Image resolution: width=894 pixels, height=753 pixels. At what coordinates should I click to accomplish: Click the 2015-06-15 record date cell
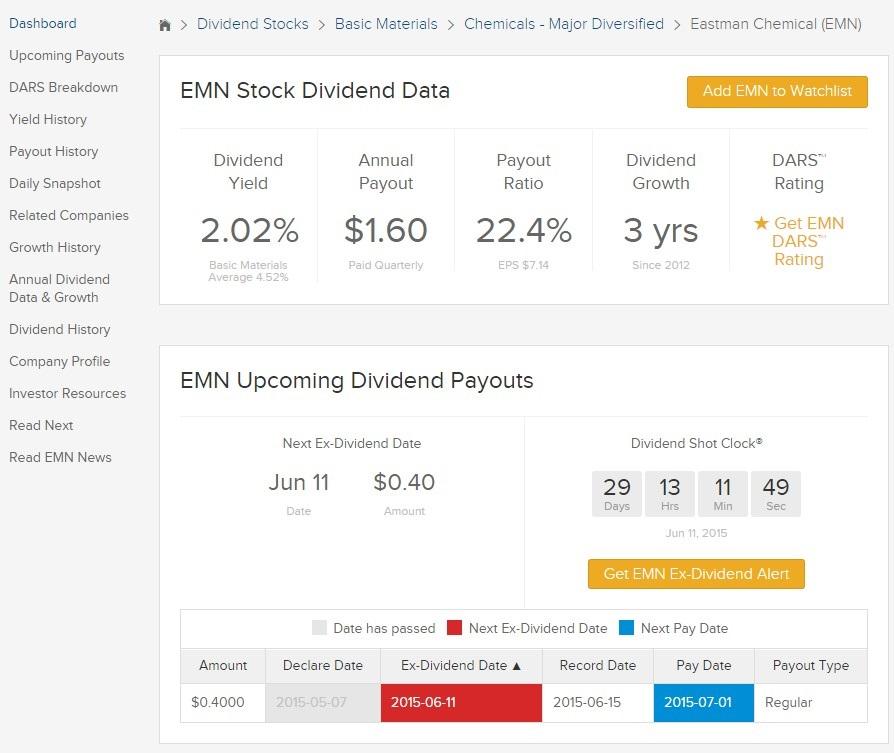tap(598, 702)
